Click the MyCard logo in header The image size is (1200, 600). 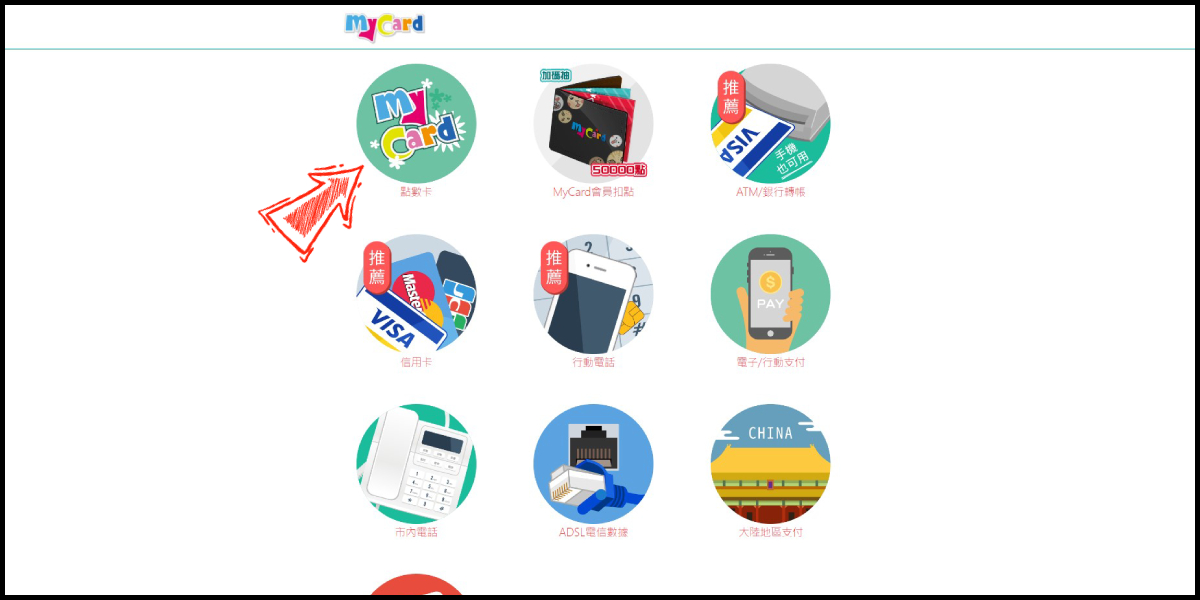click(x=385, y=26)
